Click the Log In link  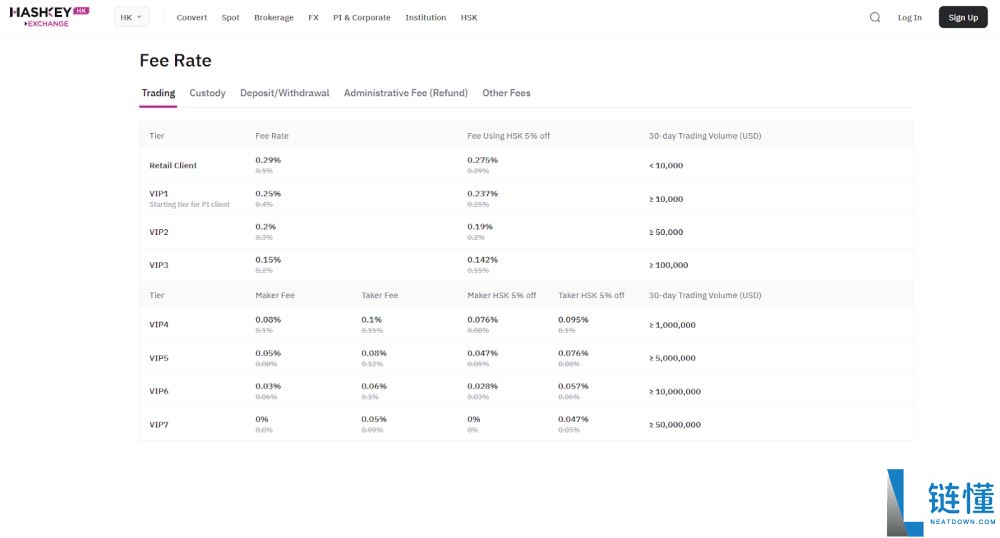909,17
